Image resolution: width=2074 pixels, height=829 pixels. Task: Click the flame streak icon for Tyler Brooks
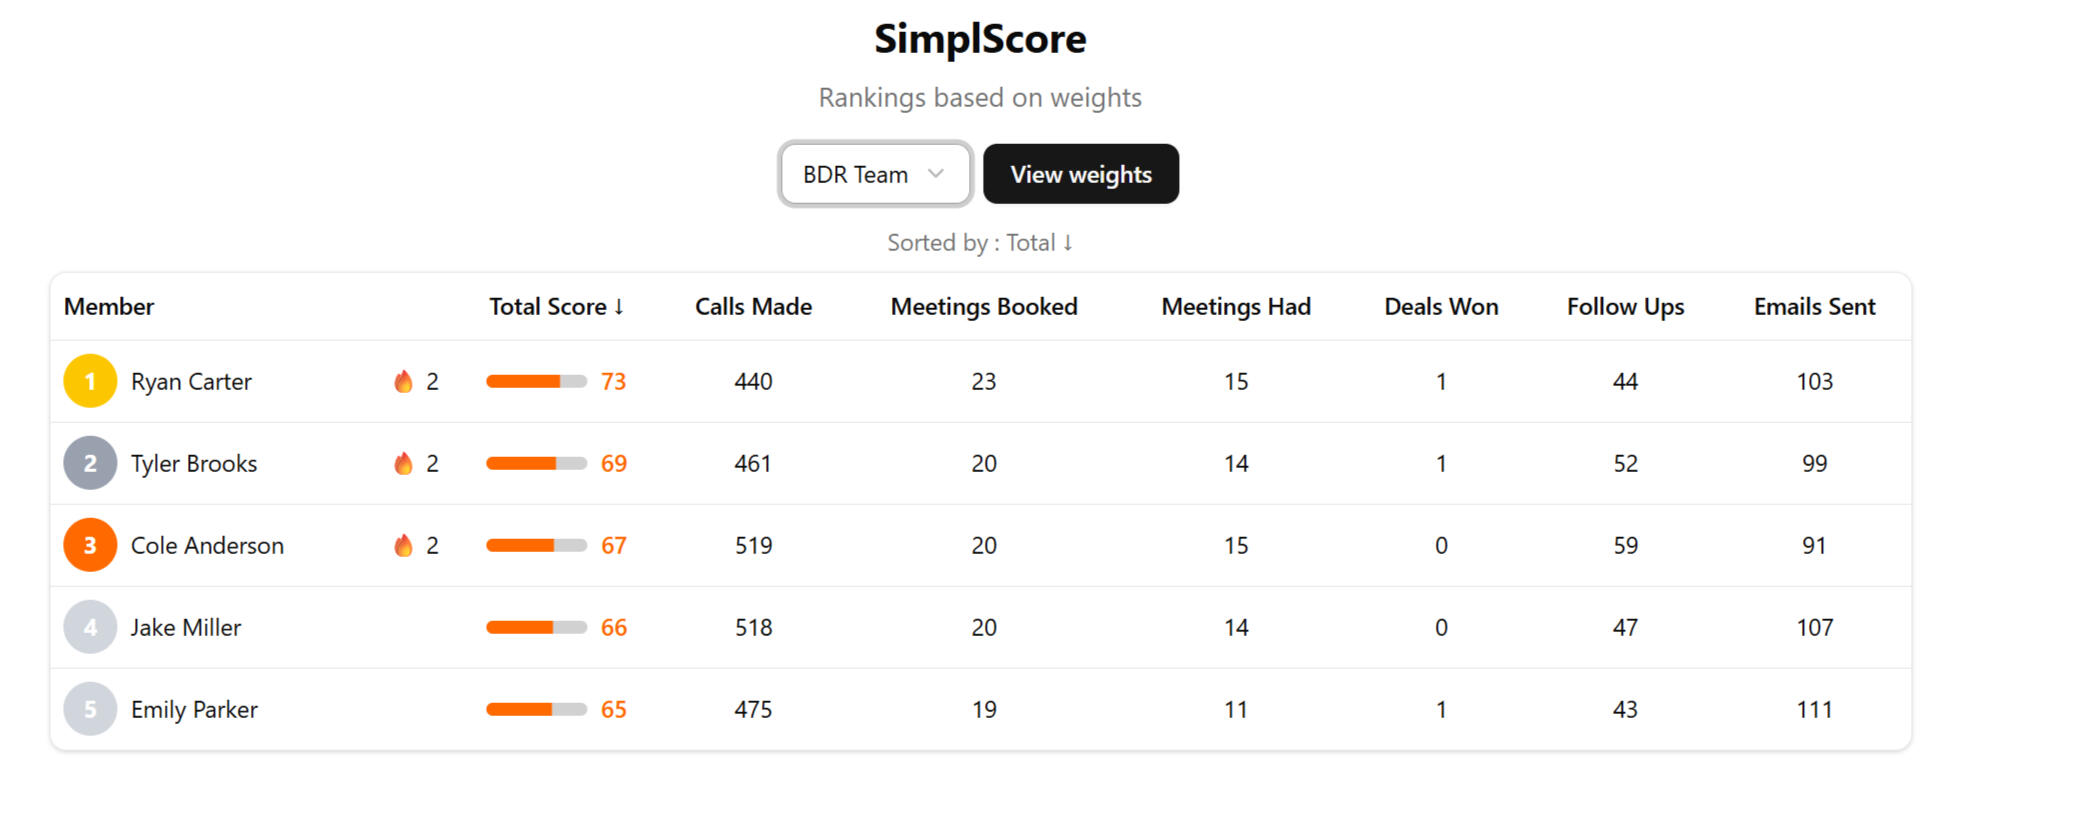click(x=403, y=463)
